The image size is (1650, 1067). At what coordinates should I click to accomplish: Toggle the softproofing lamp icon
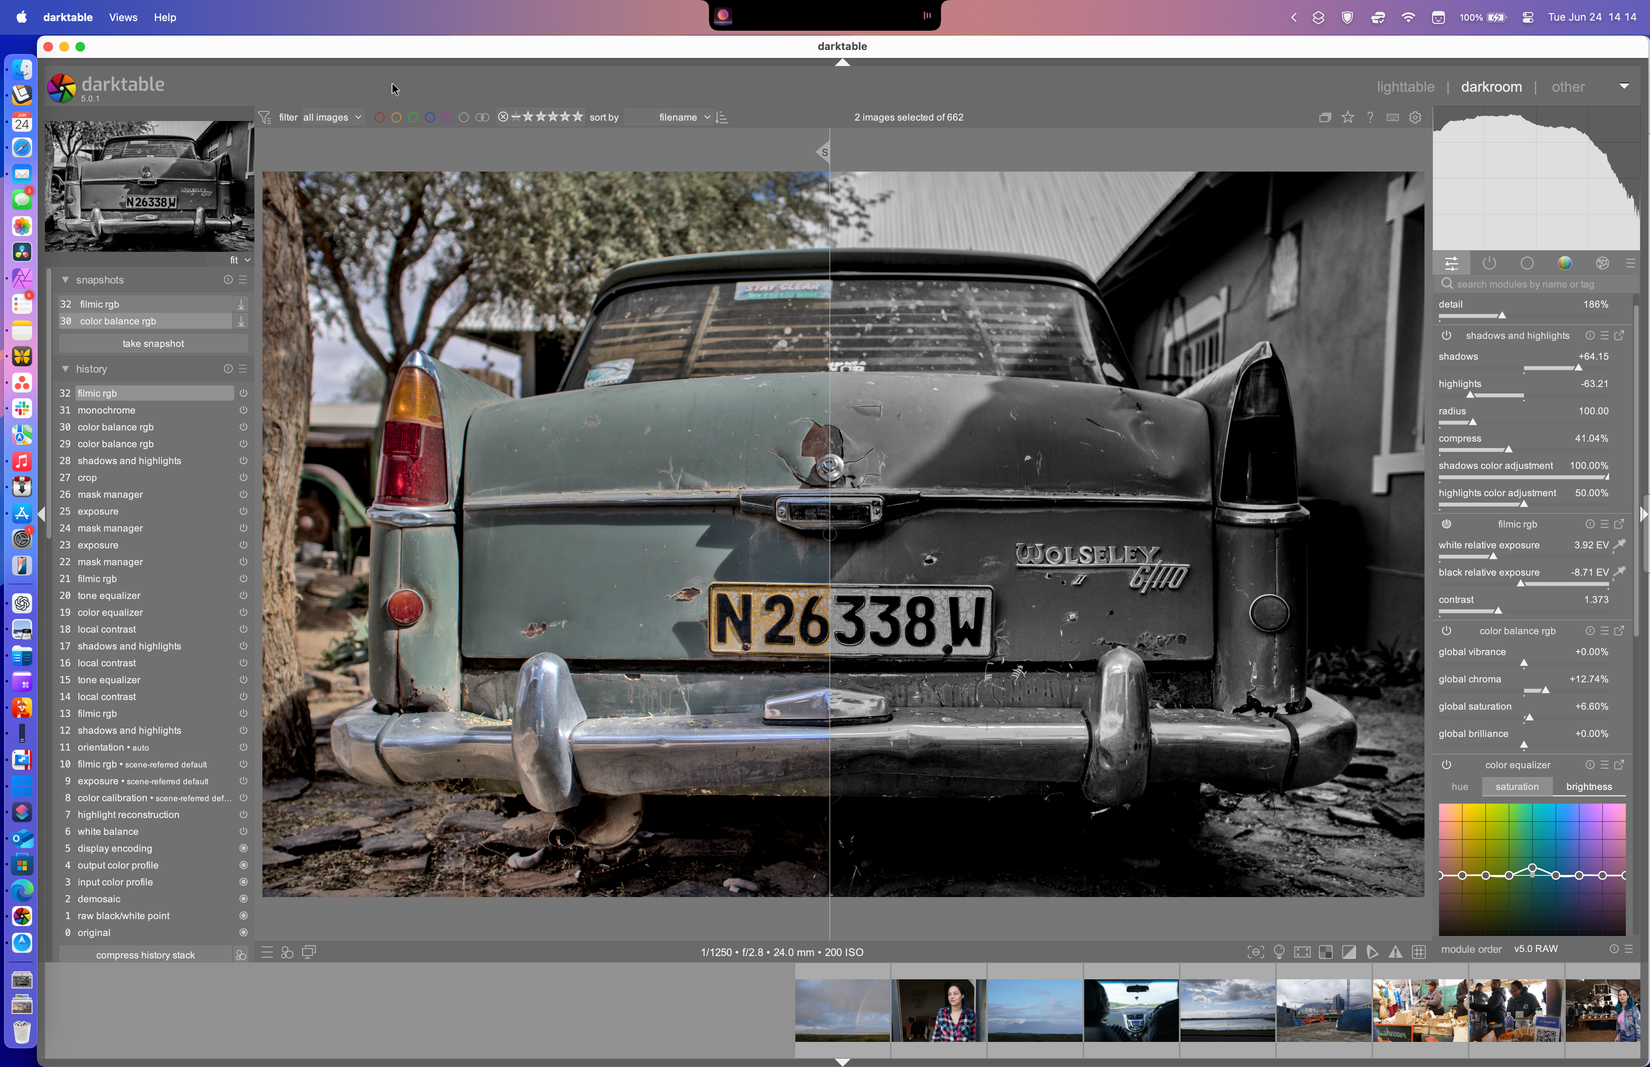tap(1279, 951)
